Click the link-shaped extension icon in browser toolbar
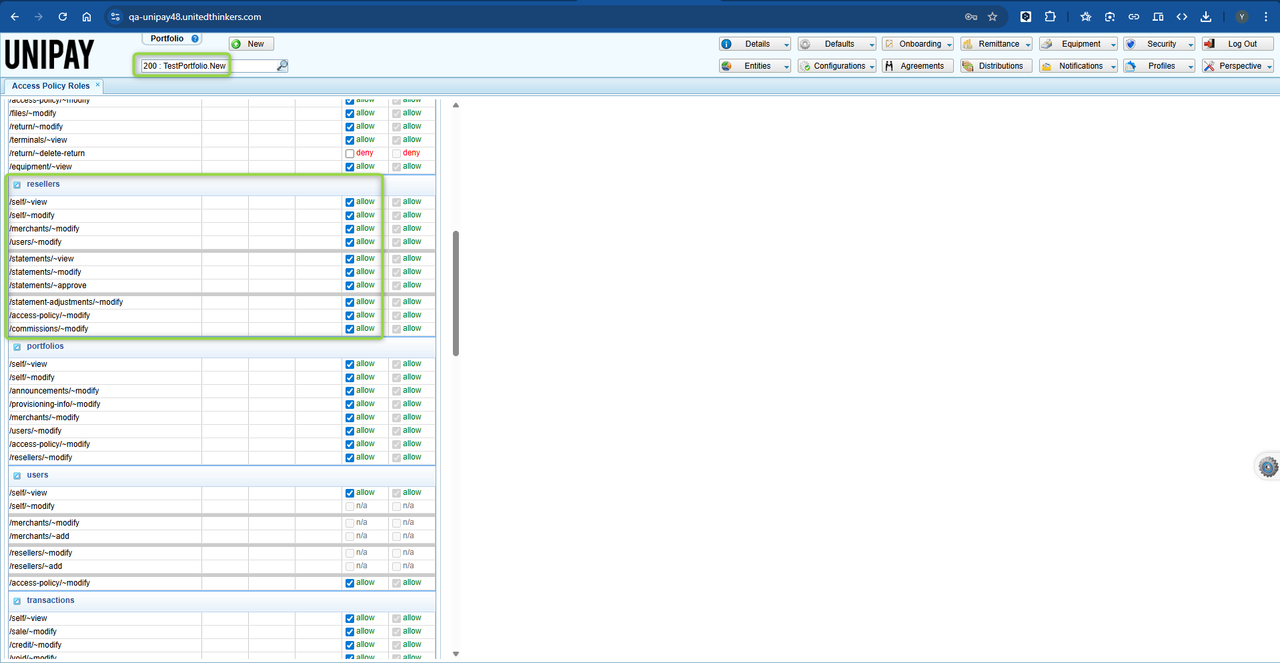Screen dimensions: 1280x663 click(1134, 16)
